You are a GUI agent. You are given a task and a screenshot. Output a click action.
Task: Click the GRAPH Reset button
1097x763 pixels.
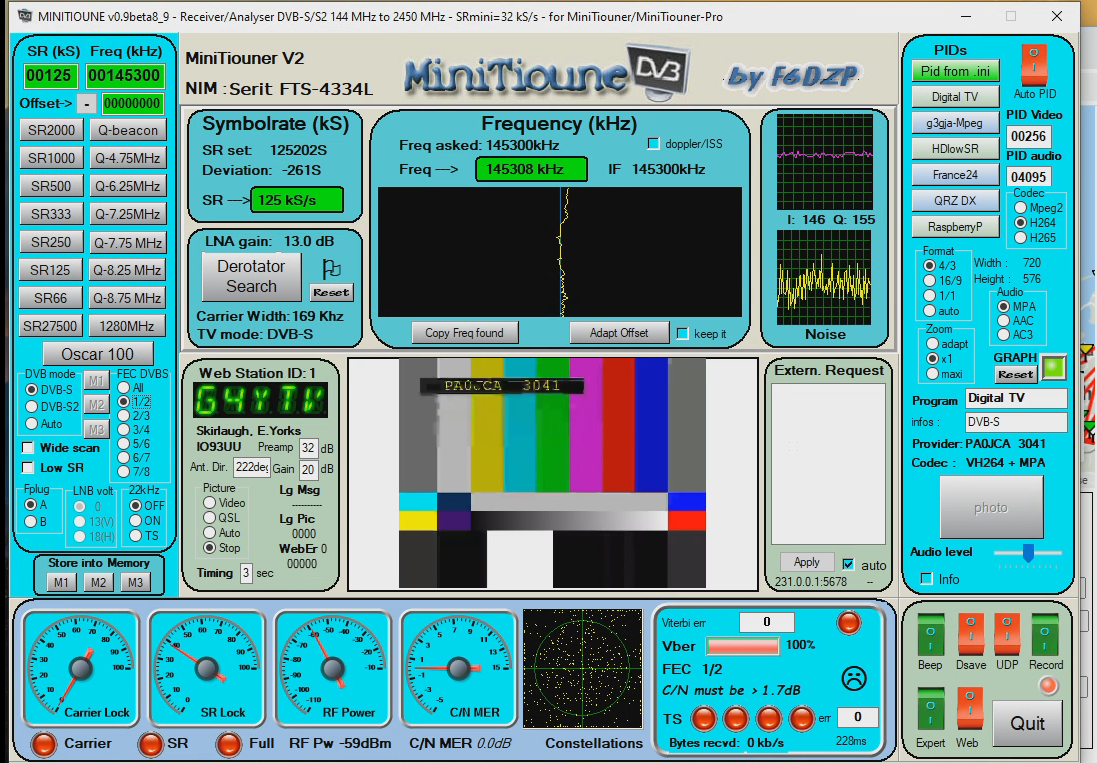(x=1016, y=375)
